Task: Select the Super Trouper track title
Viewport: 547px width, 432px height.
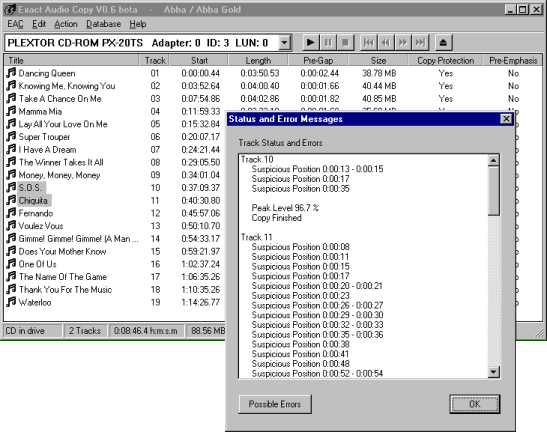Action: [x=44, y=137]
